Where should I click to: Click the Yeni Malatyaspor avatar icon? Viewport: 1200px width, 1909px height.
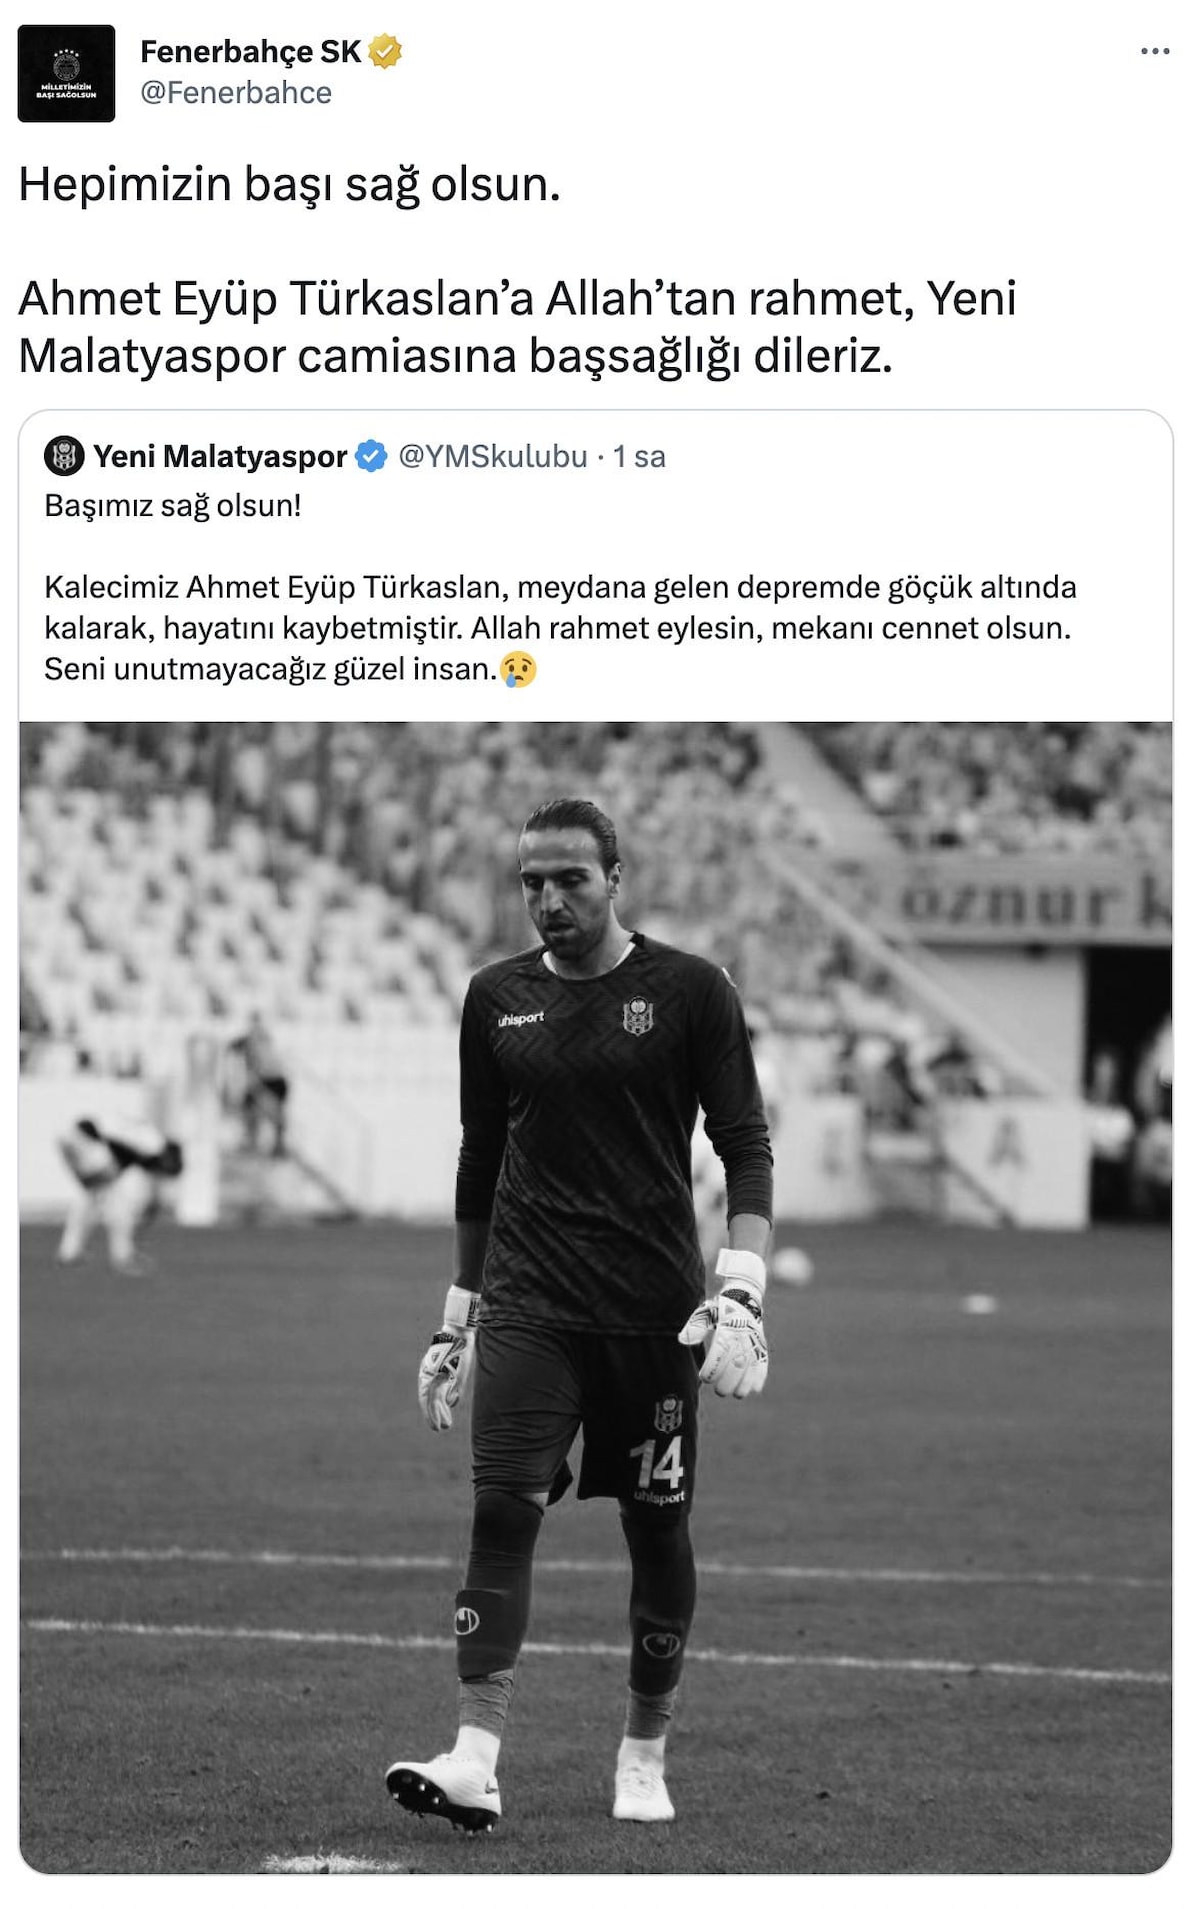pos(64,456)
